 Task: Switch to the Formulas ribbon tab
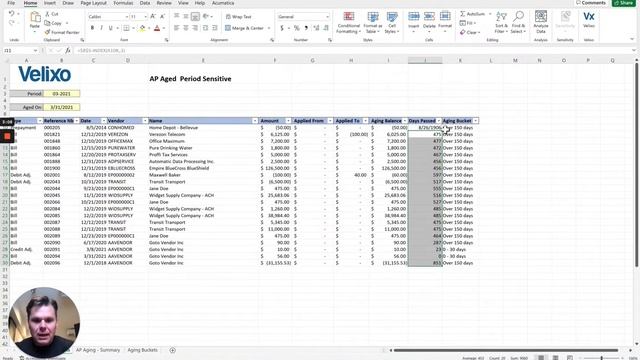123,3
